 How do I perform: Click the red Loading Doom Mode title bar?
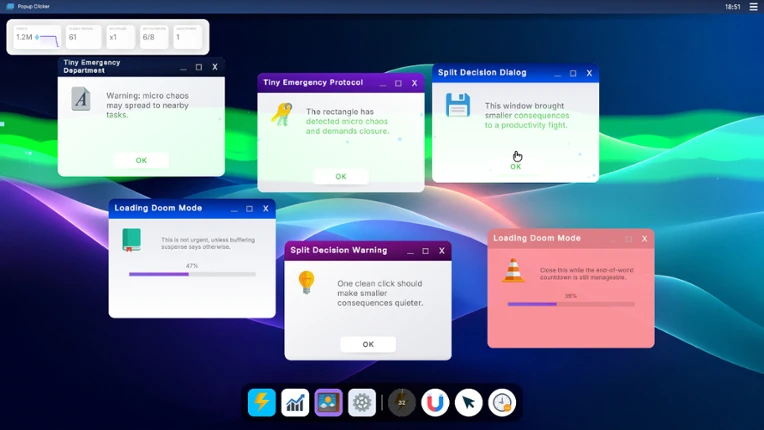tap(571, 238)
